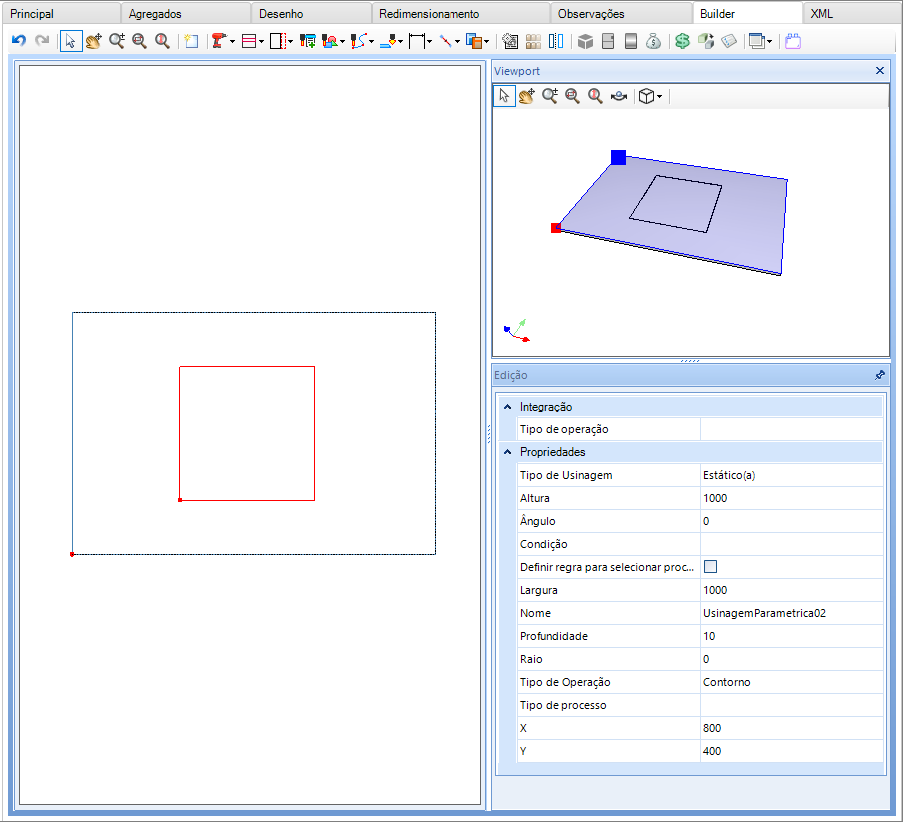Pin the Edição panel

tap(880, 375)
